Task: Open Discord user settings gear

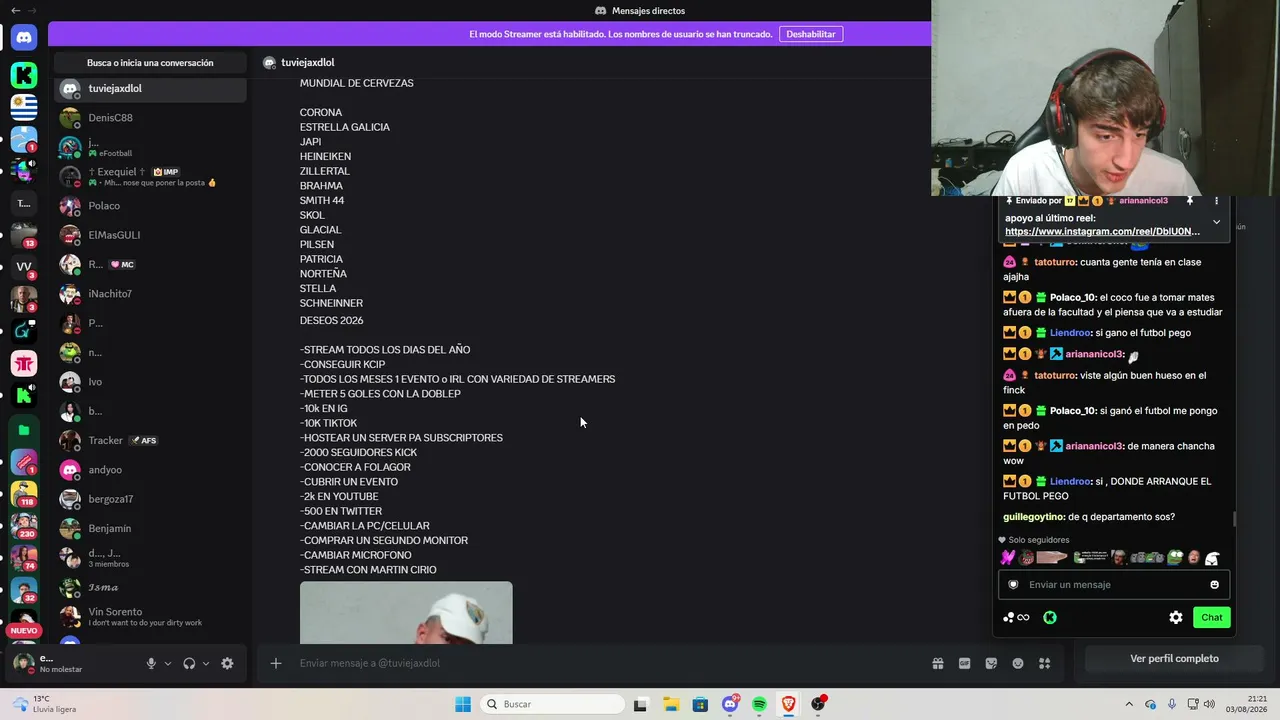Action: tap(227, 663)
